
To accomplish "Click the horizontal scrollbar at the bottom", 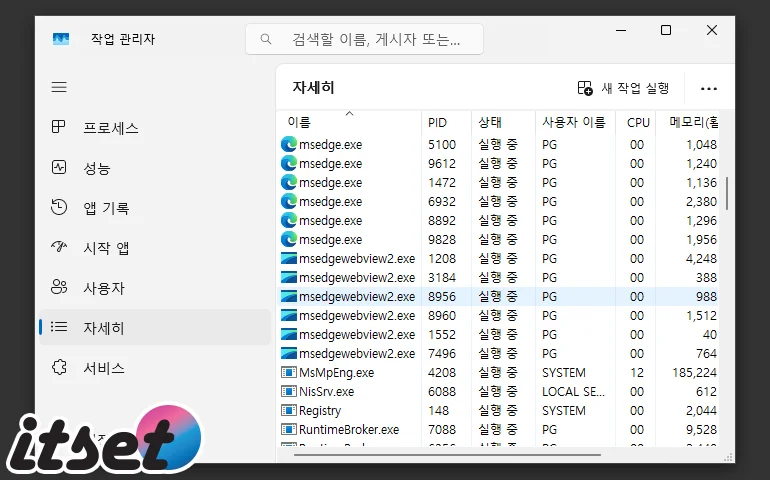I will pyautogui.click(x=447, y=455).
